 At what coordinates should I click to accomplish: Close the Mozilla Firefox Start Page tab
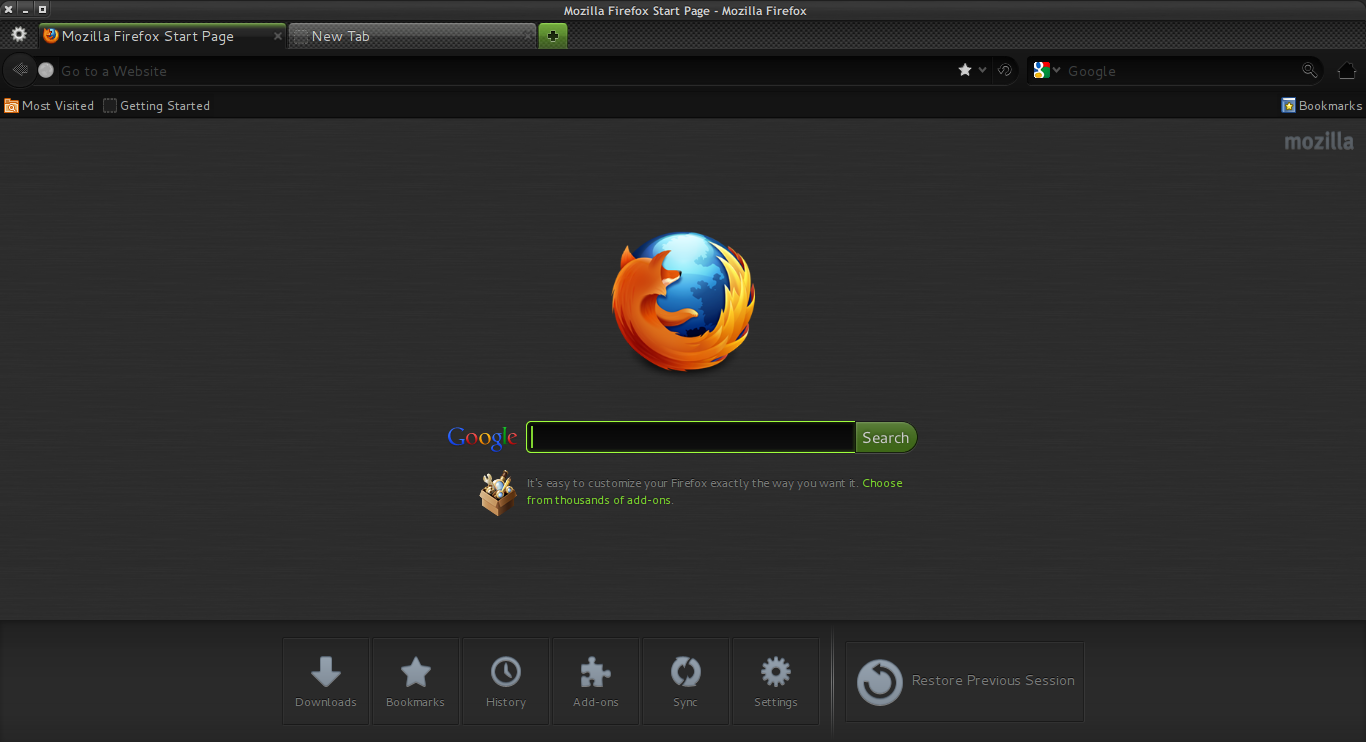click(x=278, y=36)
